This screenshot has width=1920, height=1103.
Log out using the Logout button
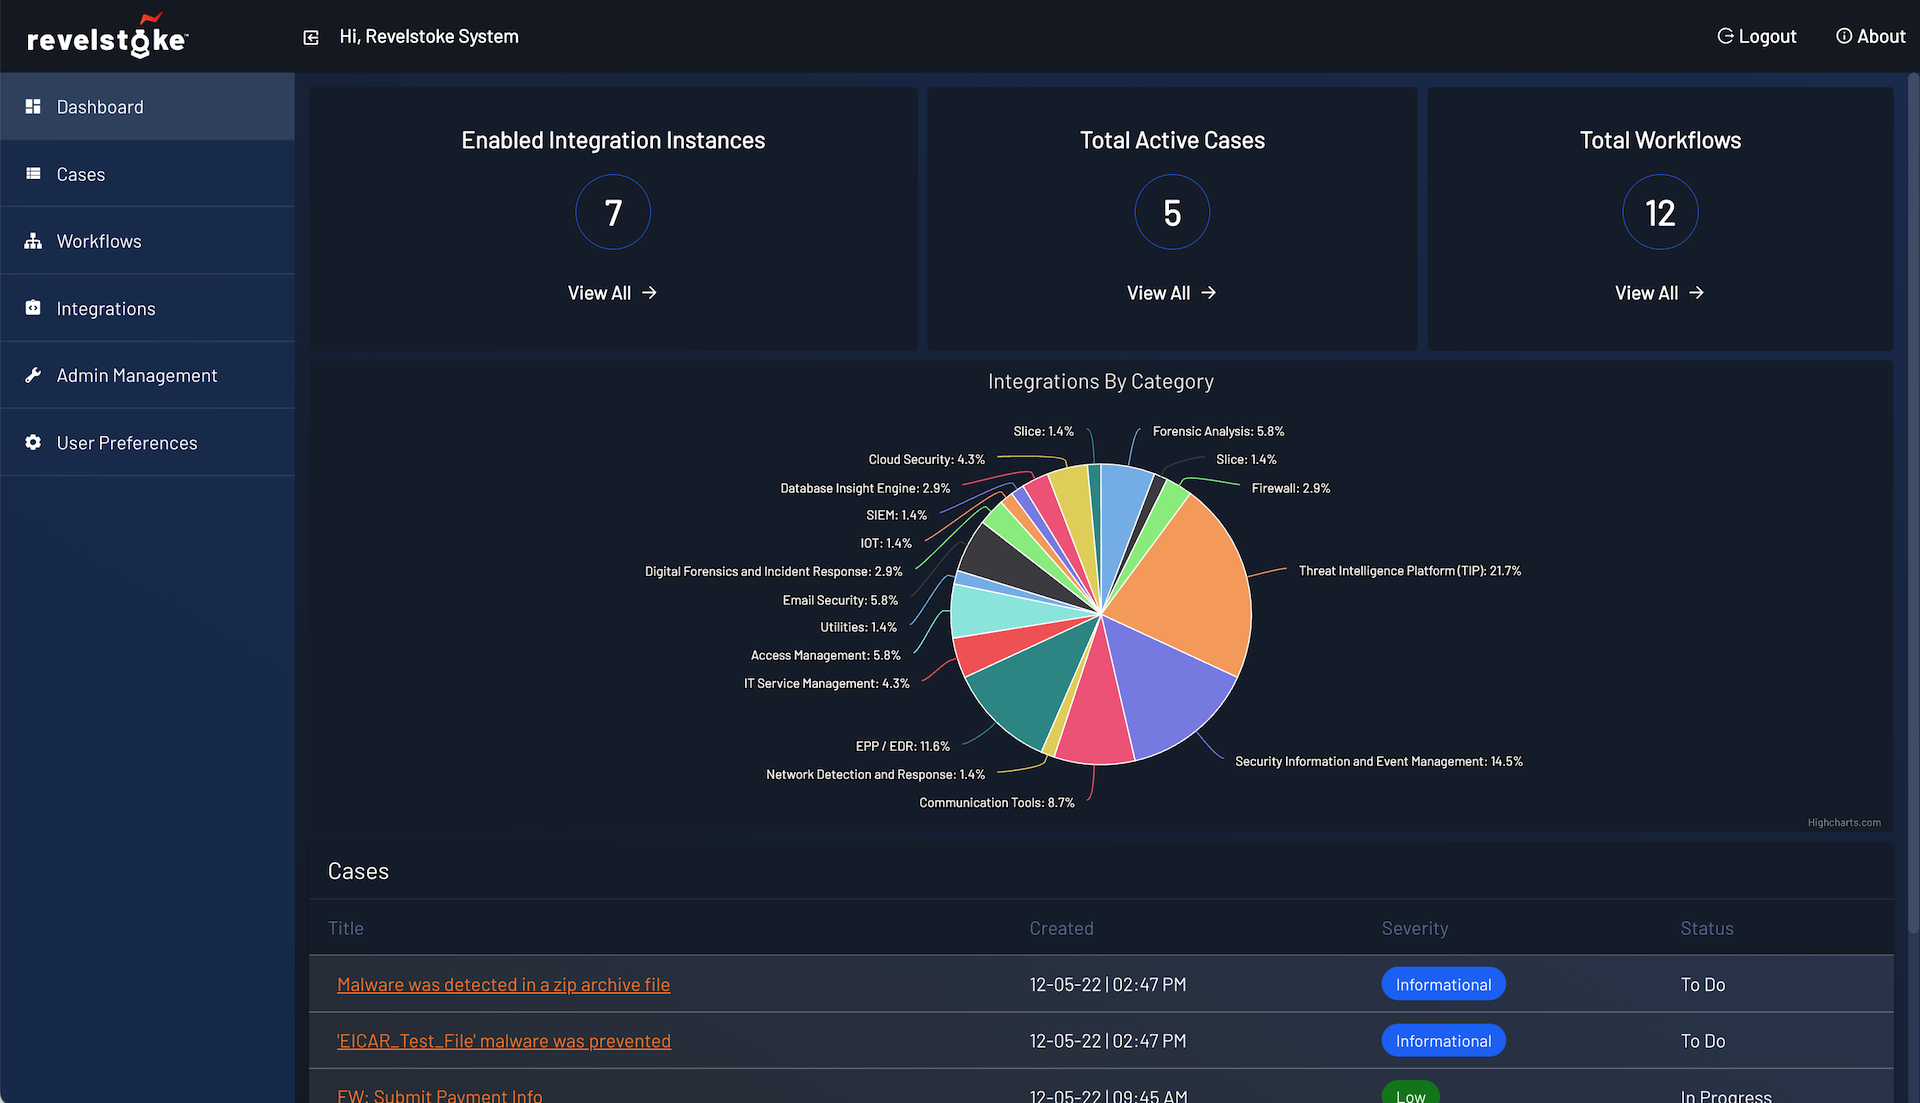pyautogui.click(x=1756, y=36)
